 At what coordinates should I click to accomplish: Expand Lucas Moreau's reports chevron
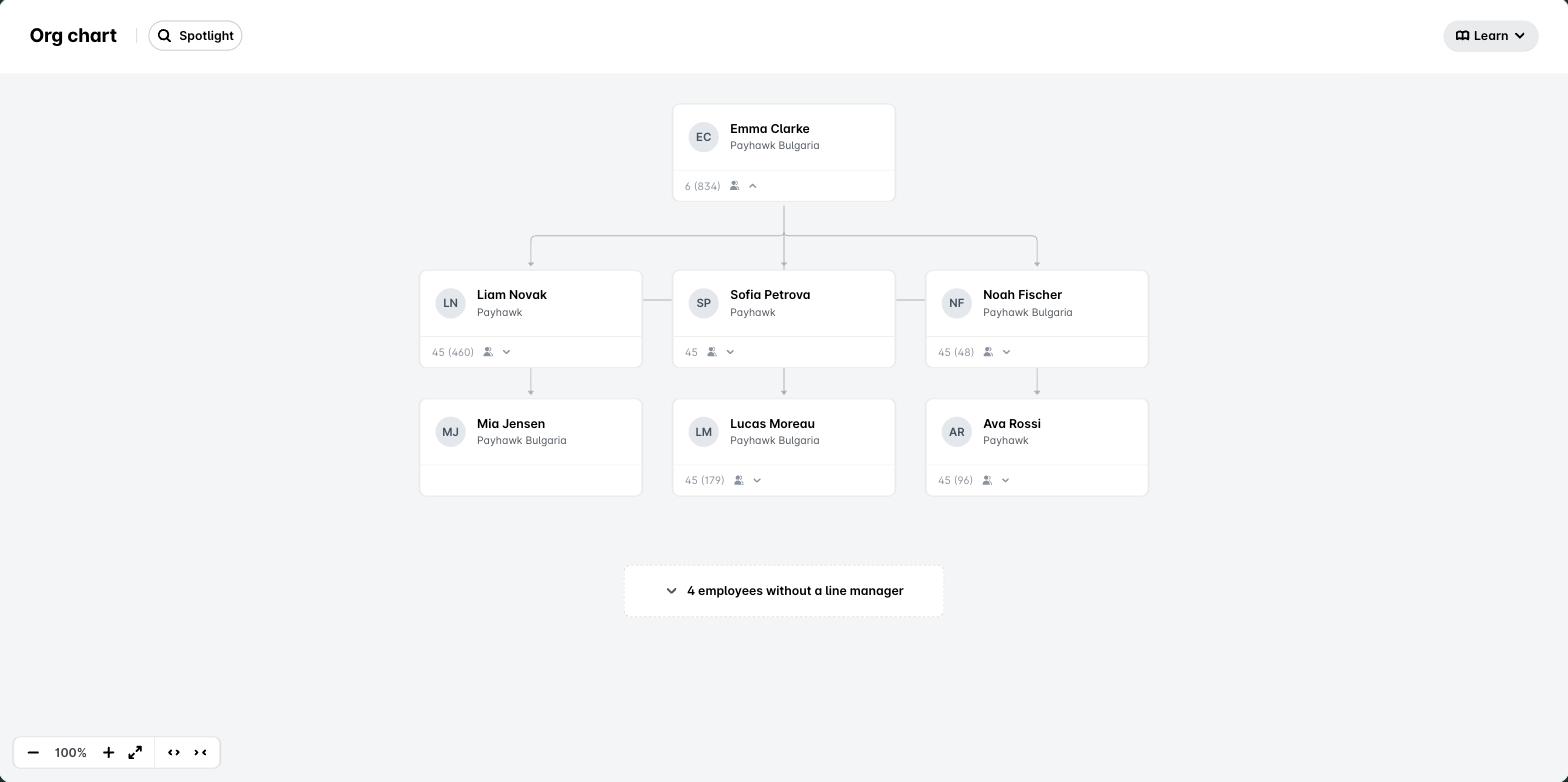(x=757, y=480)
